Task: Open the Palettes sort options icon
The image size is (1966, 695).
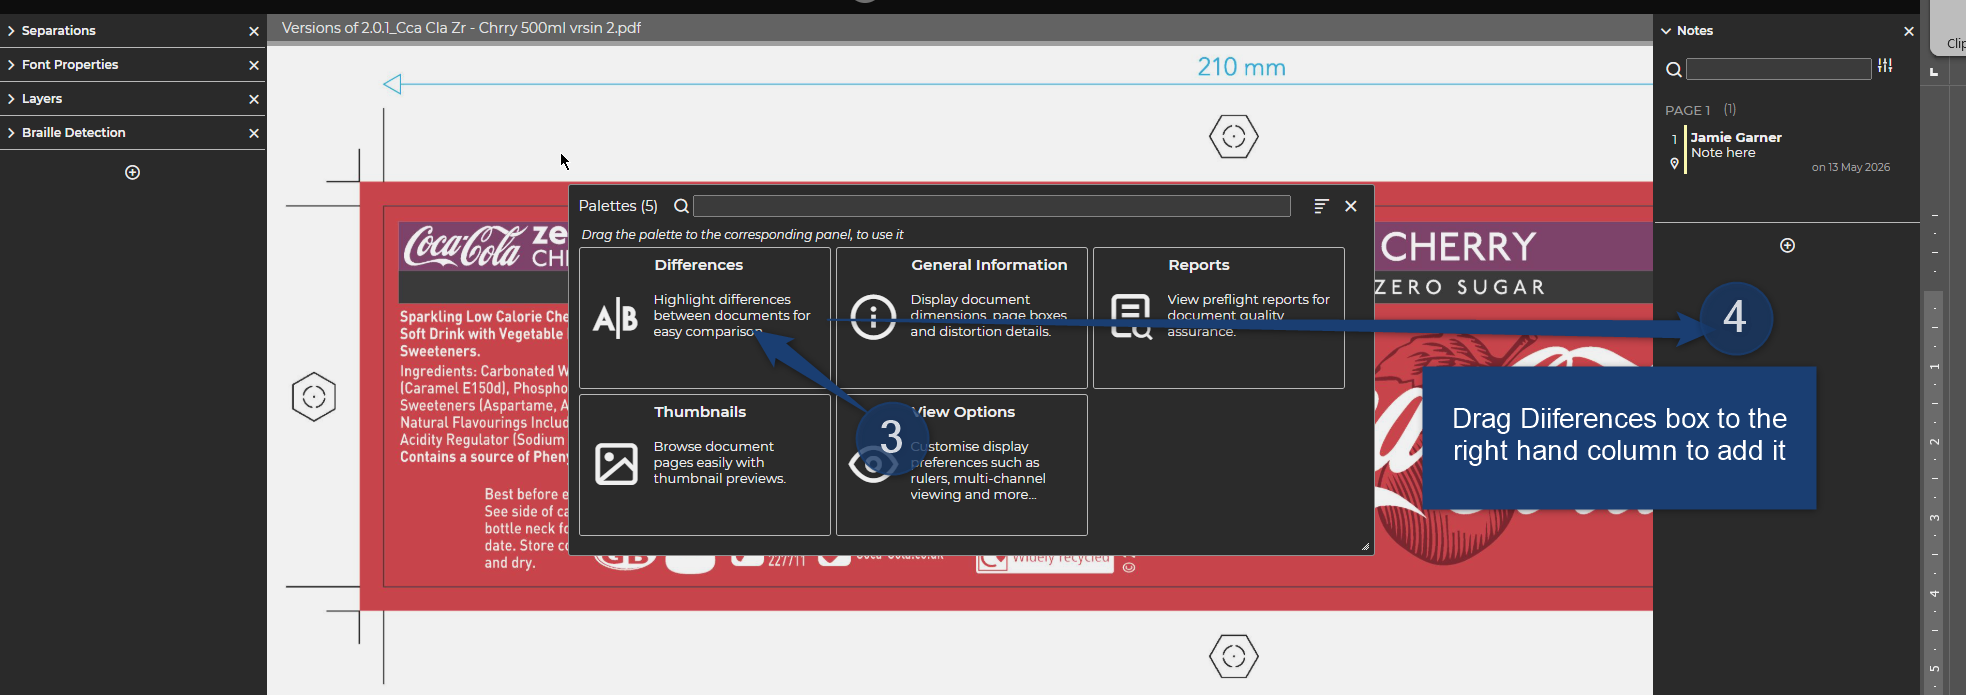Action: 1321,206
